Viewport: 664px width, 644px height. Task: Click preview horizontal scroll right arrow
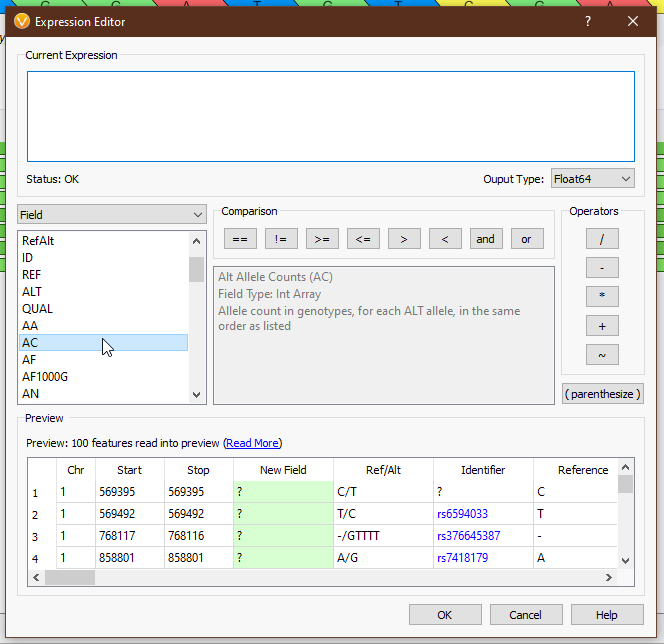pyautogui.click(x=609, y=578)
